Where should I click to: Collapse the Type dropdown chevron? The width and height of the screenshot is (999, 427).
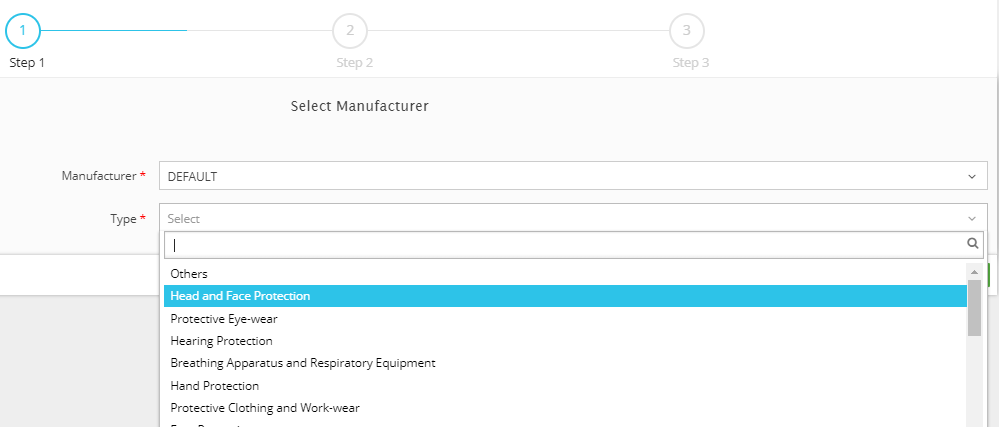[972, 218]
